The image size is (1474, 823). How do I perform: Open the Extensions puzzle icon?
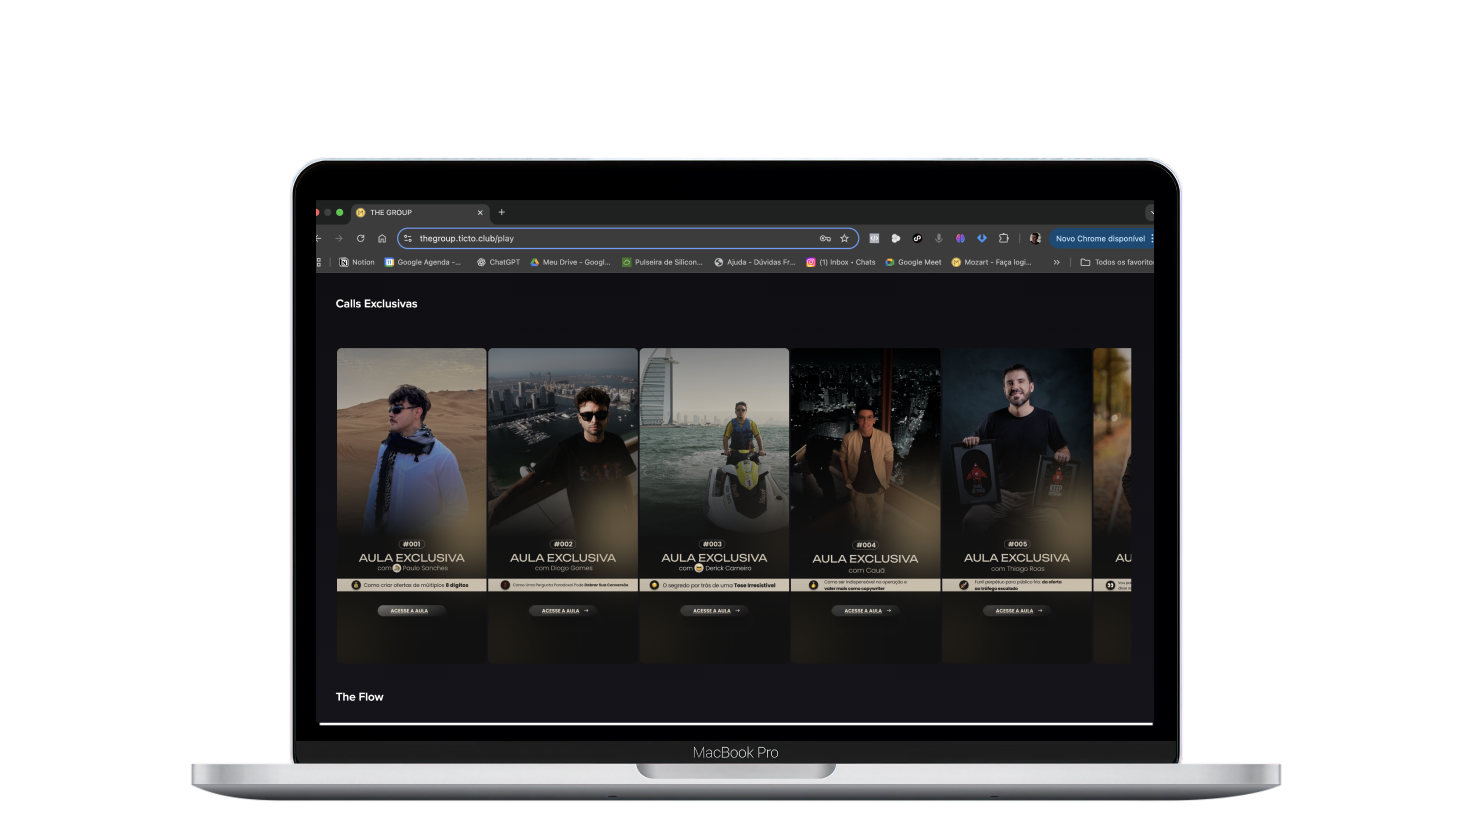1003,238
